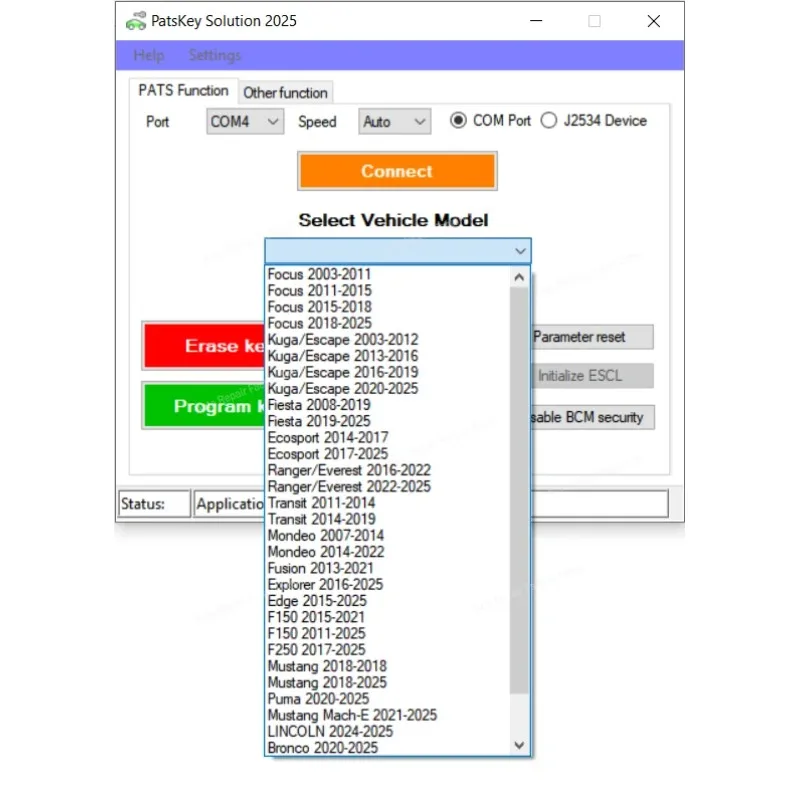Click the Parameter reset button
Image resolution: width=800 pixels, height=800 pixels.
click(x=592, y=337)
